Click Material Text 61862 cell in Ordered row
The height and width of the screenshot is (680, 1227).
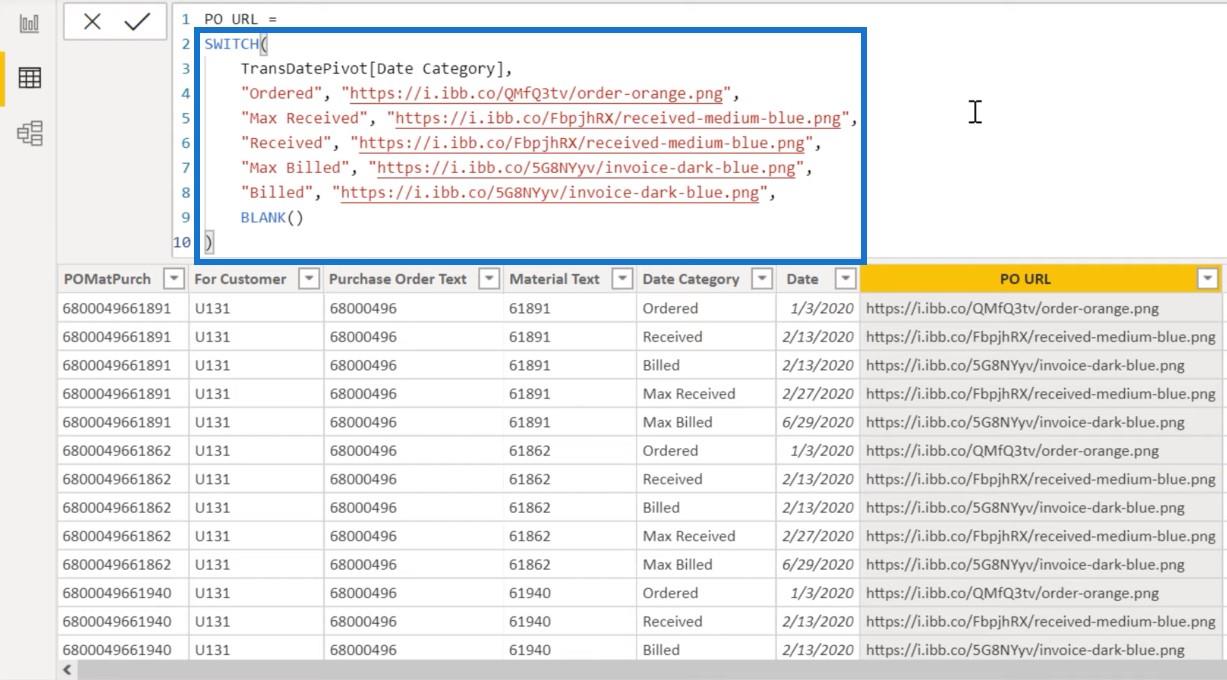(568, 451)
